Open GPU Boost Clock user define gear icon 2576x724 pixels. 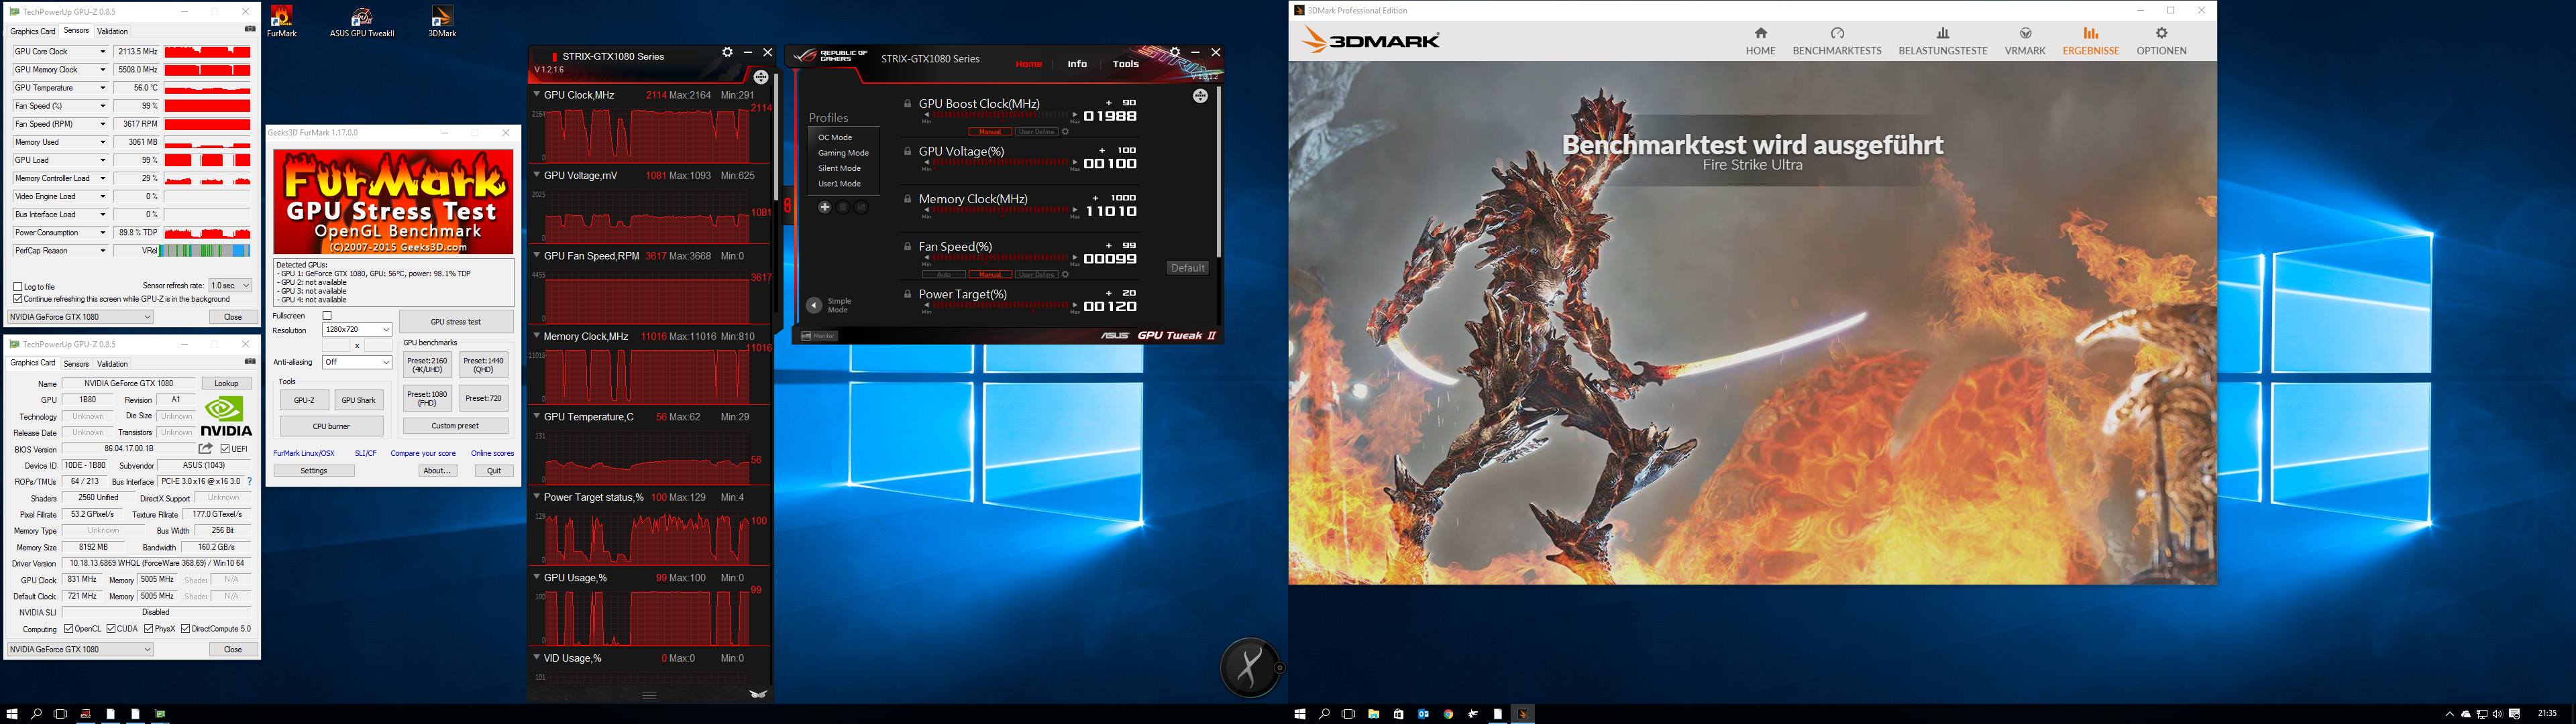[x=1065, y=132]
